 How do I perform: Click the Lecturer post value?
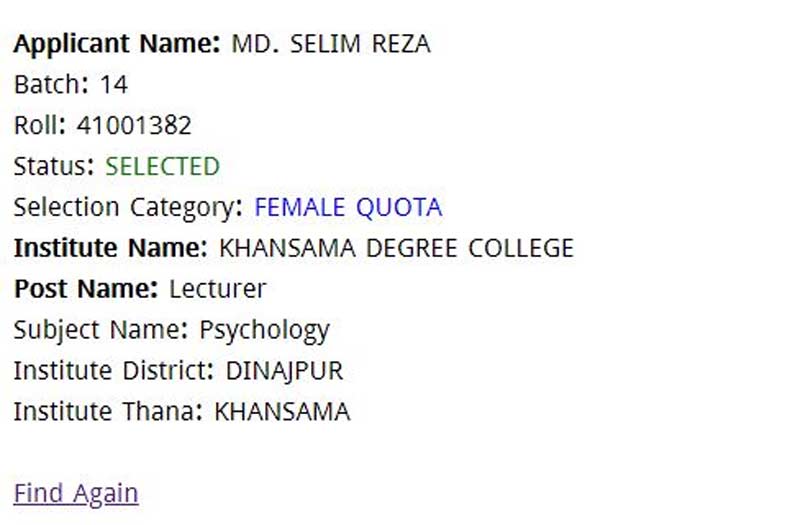tap(218, 289)
